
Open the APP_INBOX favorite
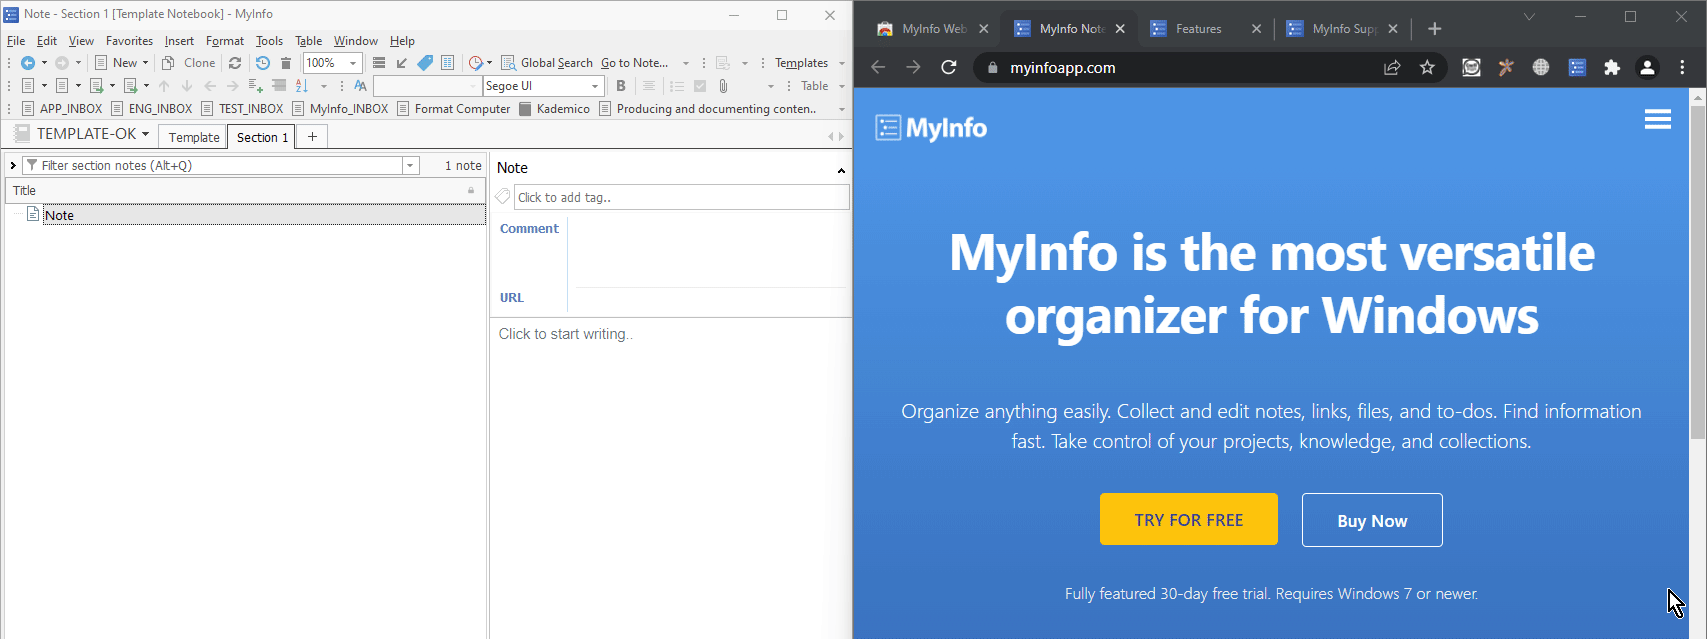62,109
